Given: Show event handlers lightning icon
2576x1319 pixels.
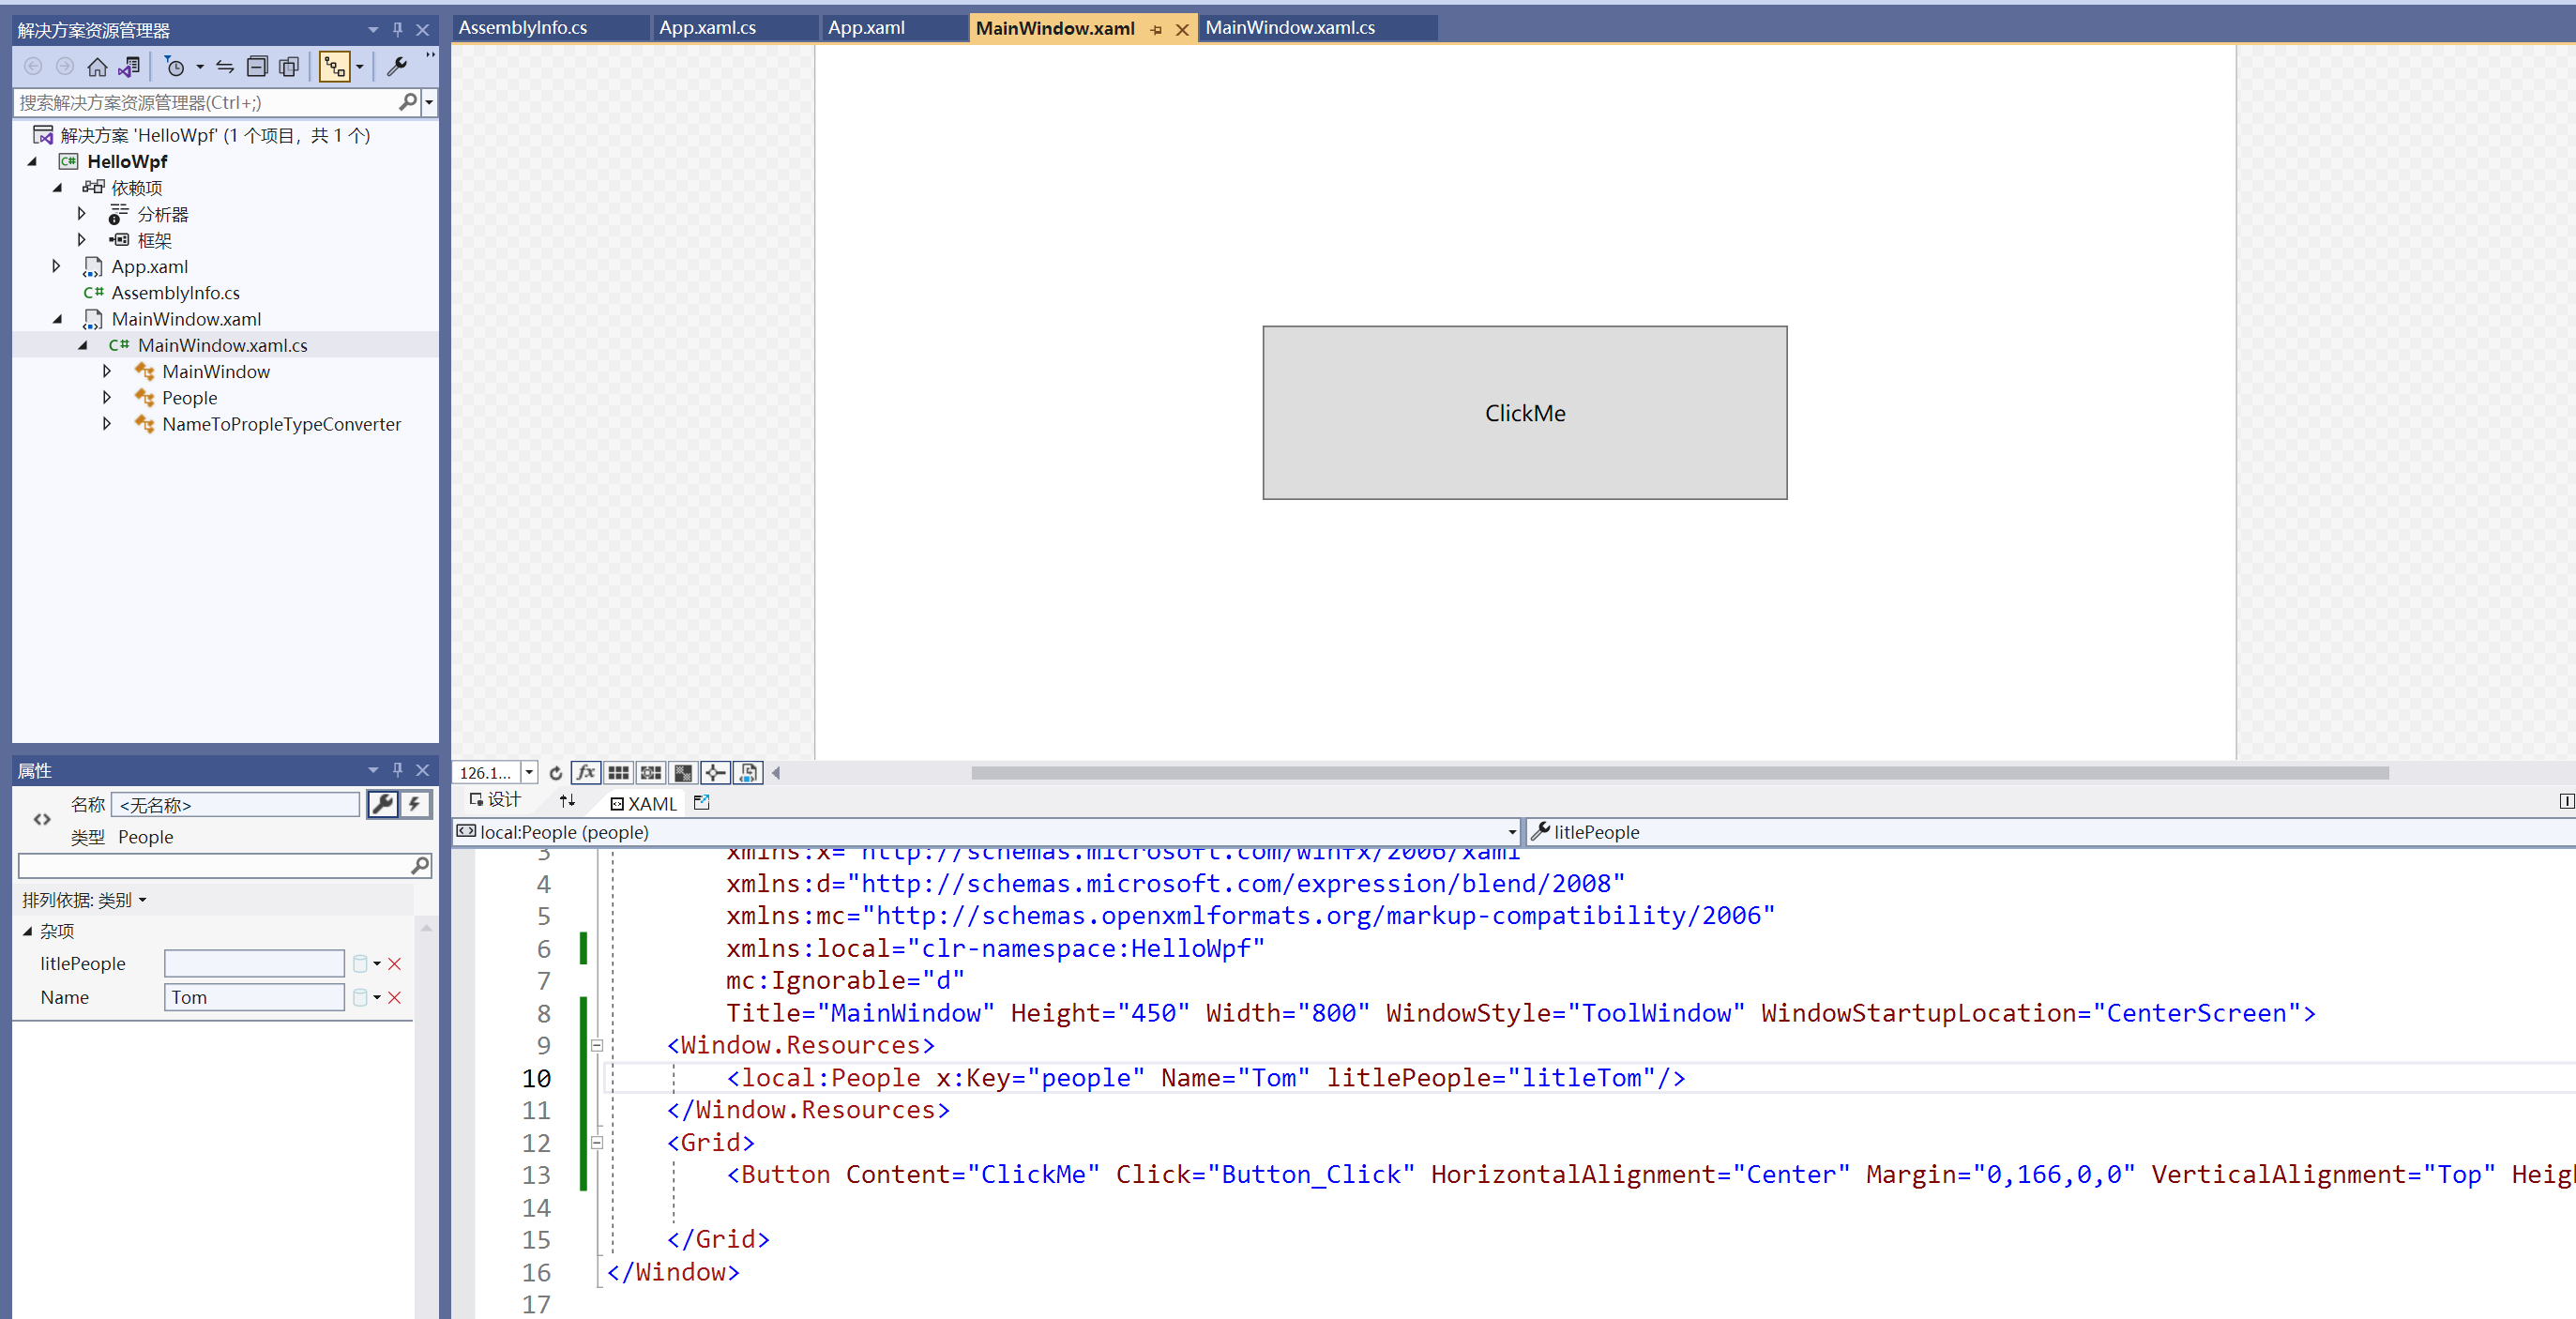Looking at the screenshot, I should [x=415, y=804].
